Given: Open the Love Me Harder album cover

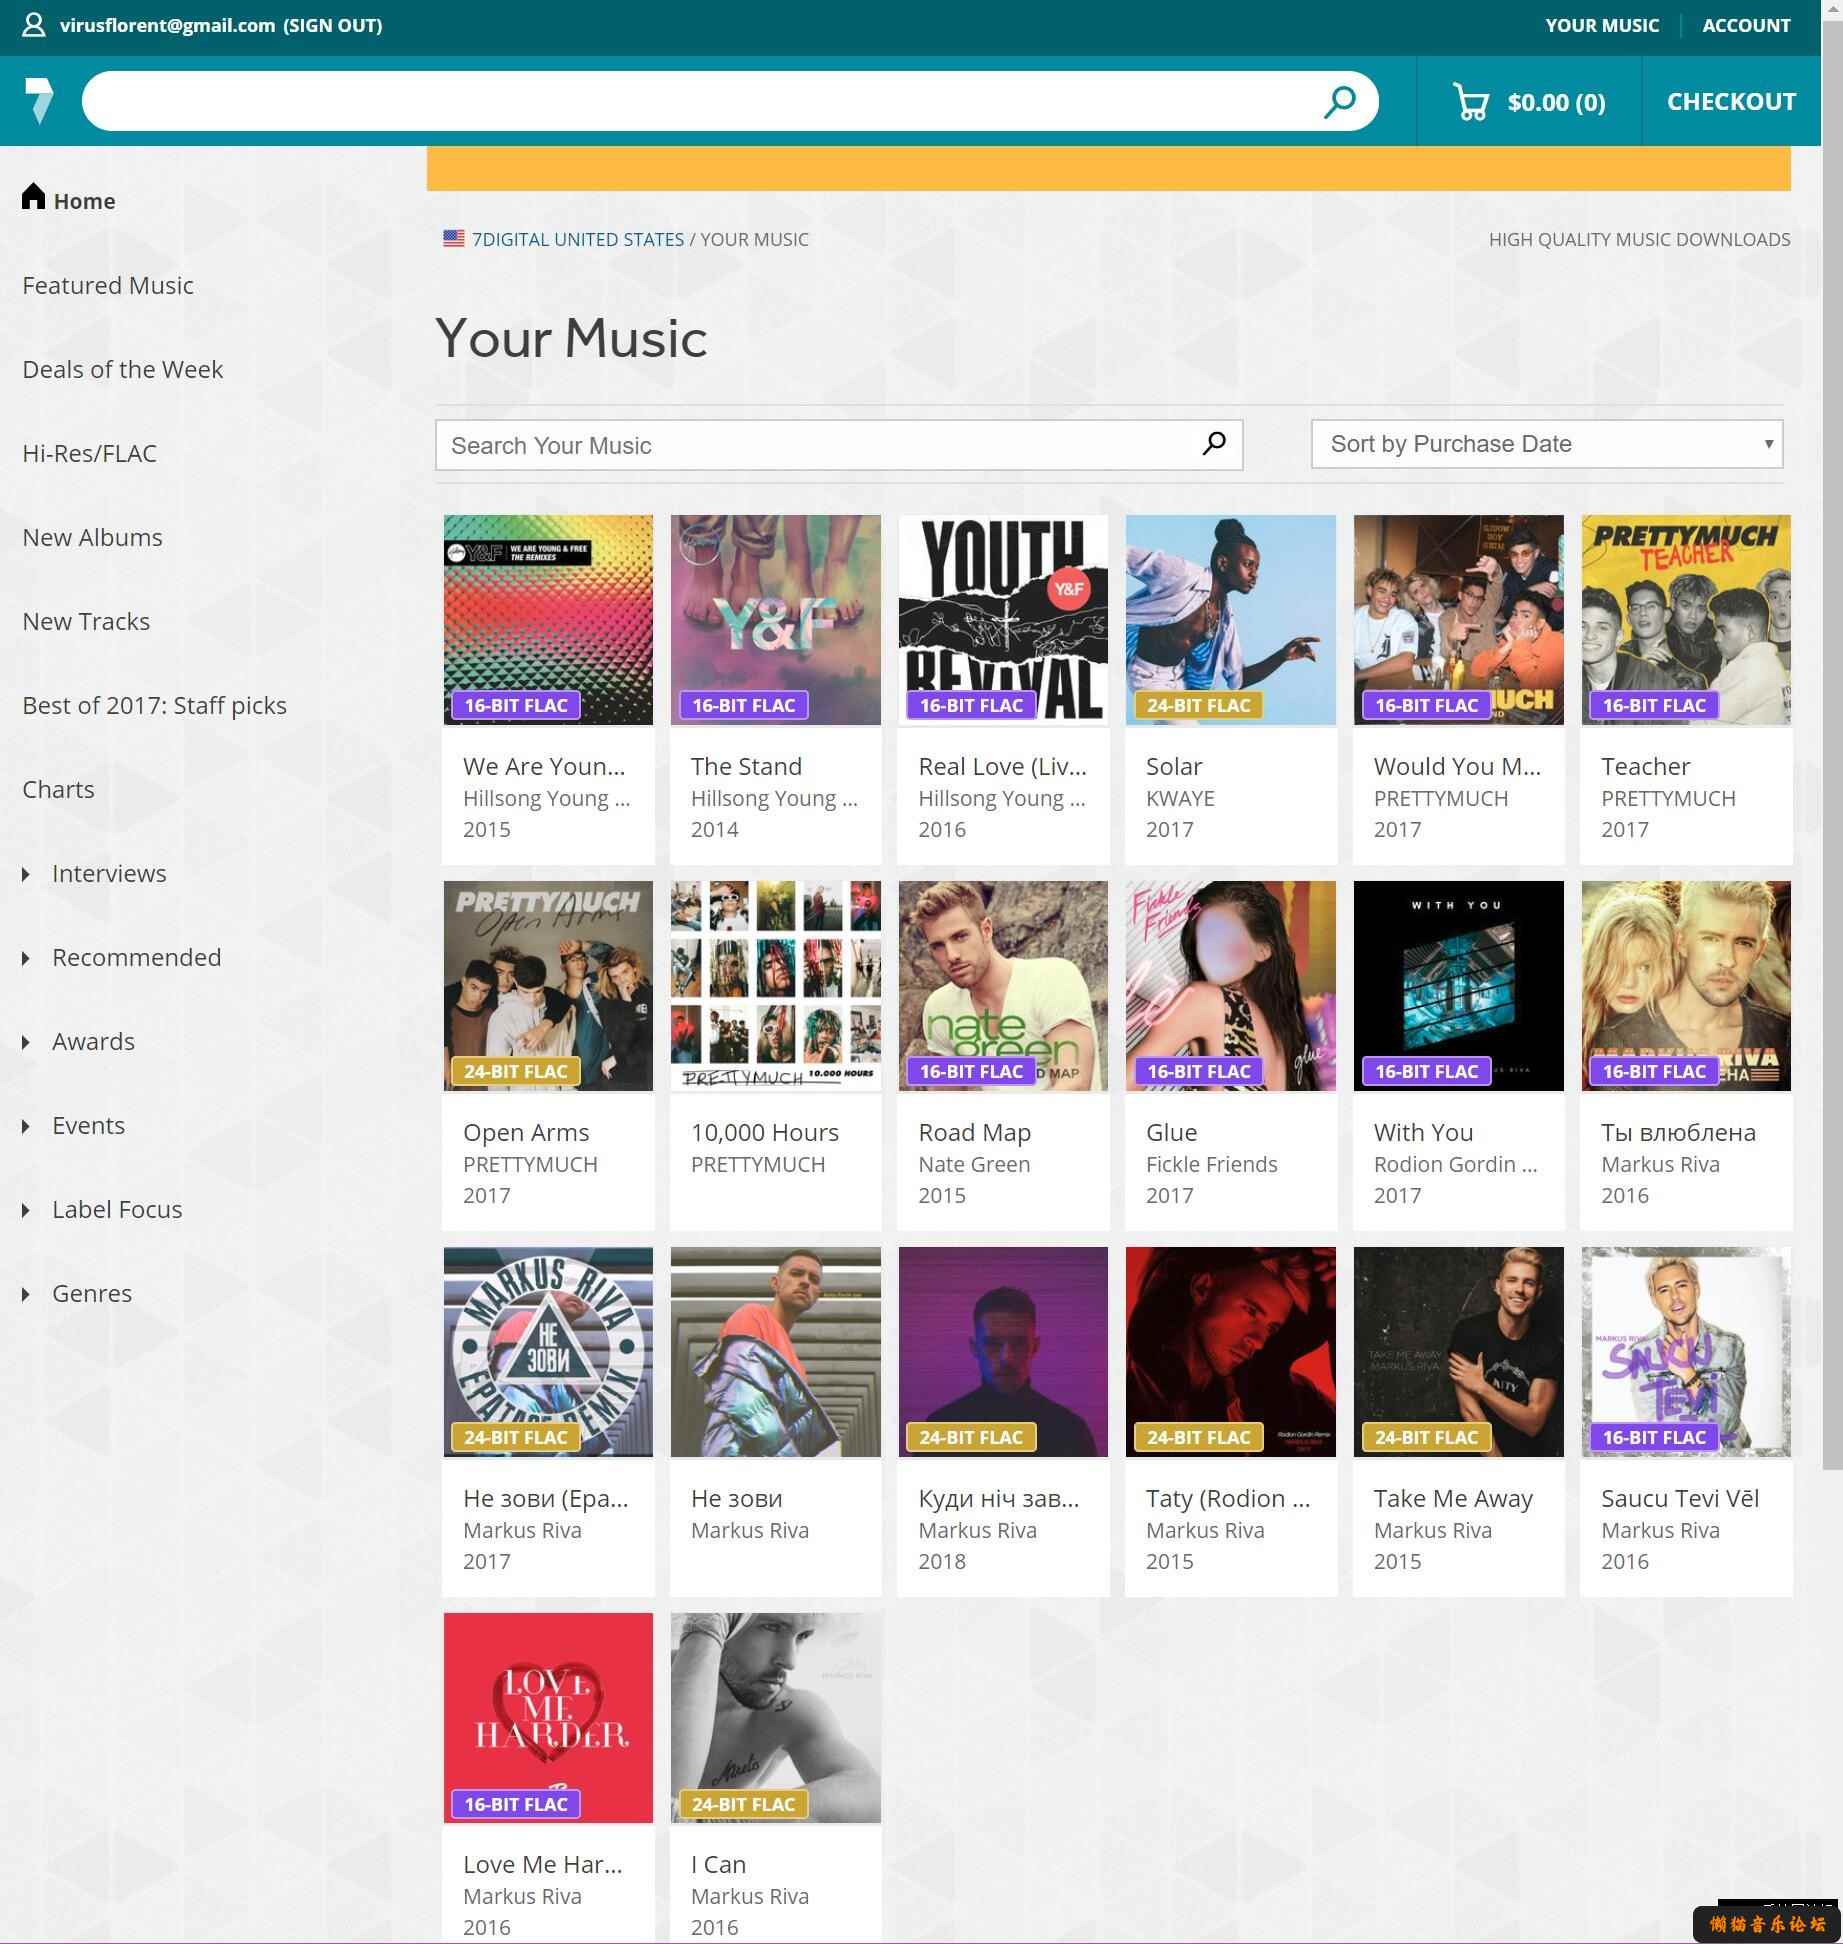Looking at the screenshot, I should coord(548,1718).
